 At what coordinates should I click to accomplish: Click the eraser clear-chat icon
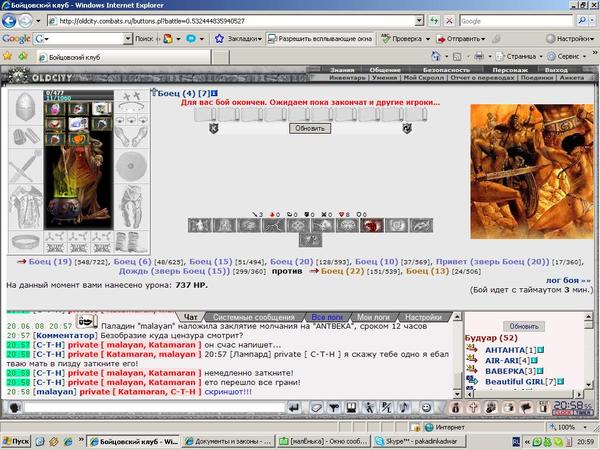316,408
